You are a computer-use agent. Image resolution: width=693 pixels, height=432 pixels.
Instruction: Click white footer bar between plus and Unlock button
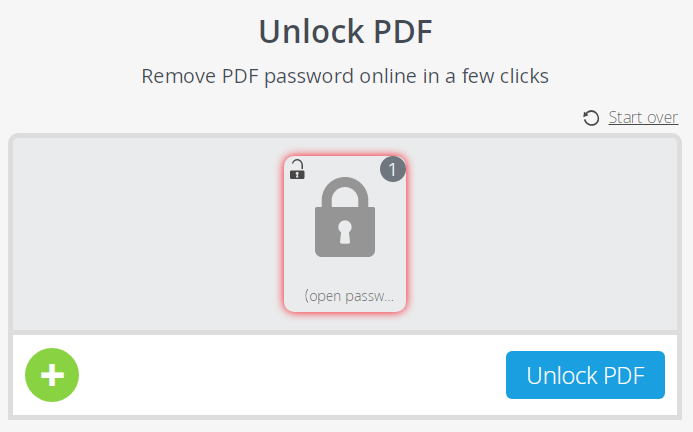(x=290, y=375)
